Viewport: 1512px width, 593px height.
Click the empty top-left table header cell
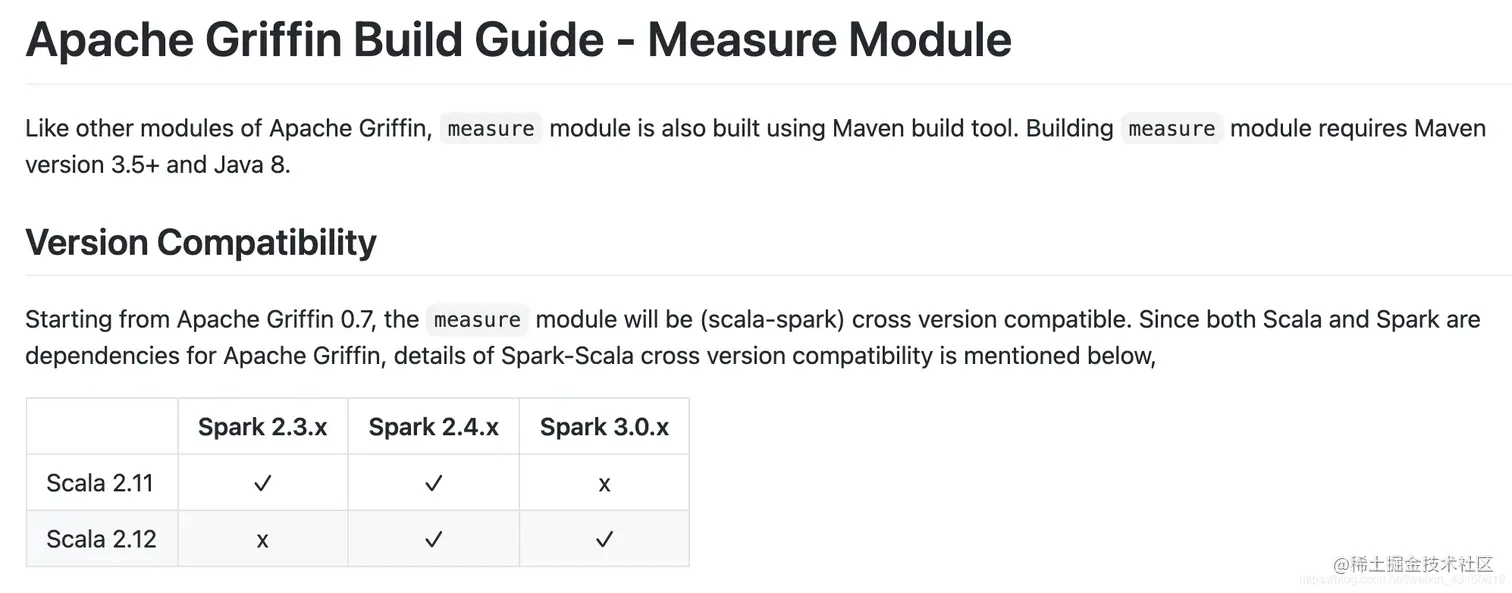102,427
